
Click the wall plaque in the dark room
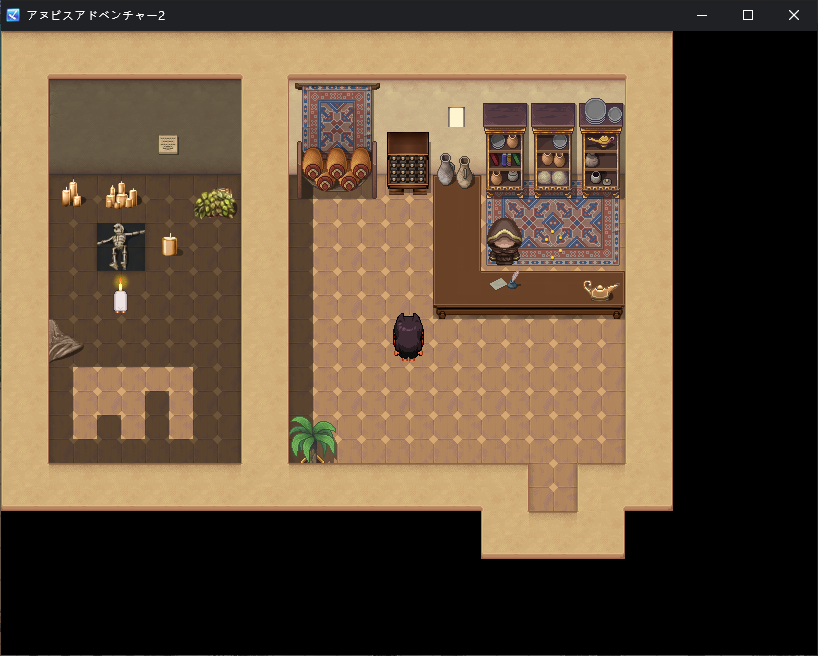click(168, 145)
